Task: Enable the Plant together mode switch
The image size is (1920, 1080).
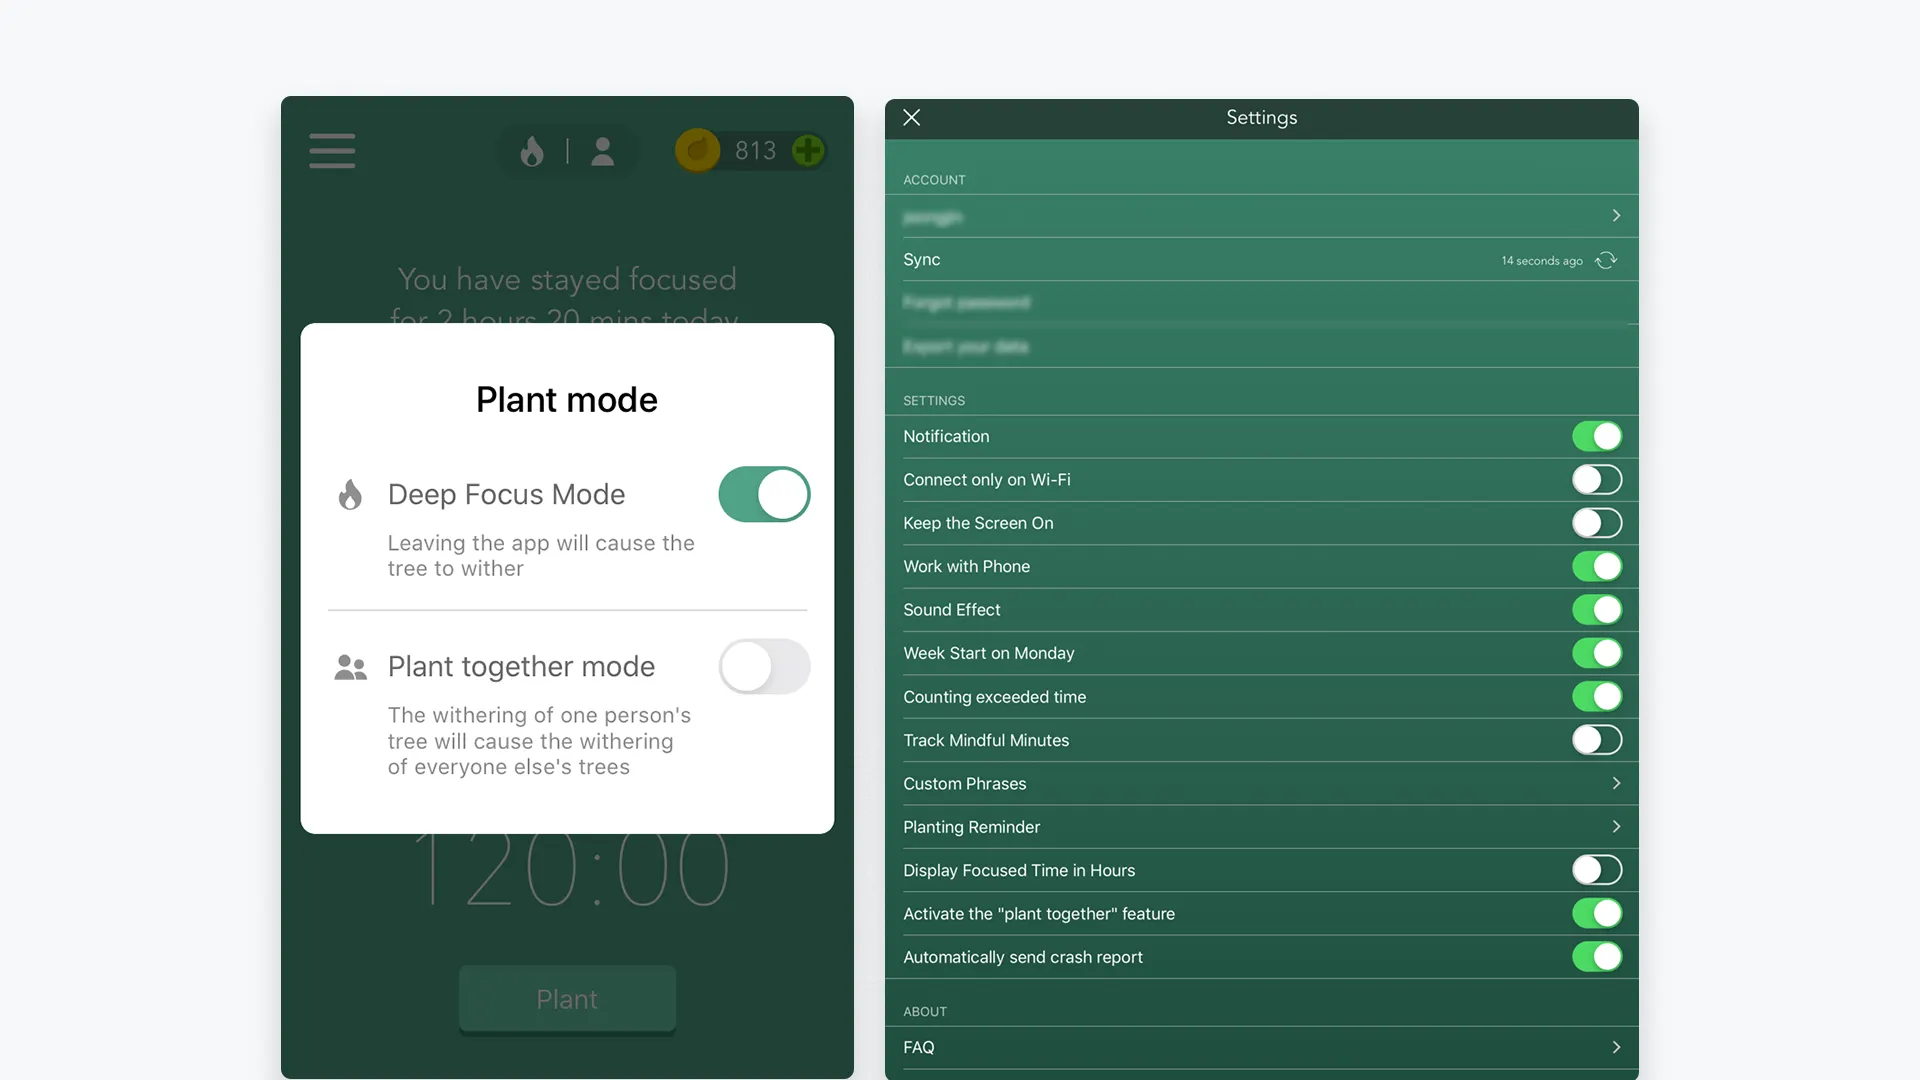Action: pos(764,667)
